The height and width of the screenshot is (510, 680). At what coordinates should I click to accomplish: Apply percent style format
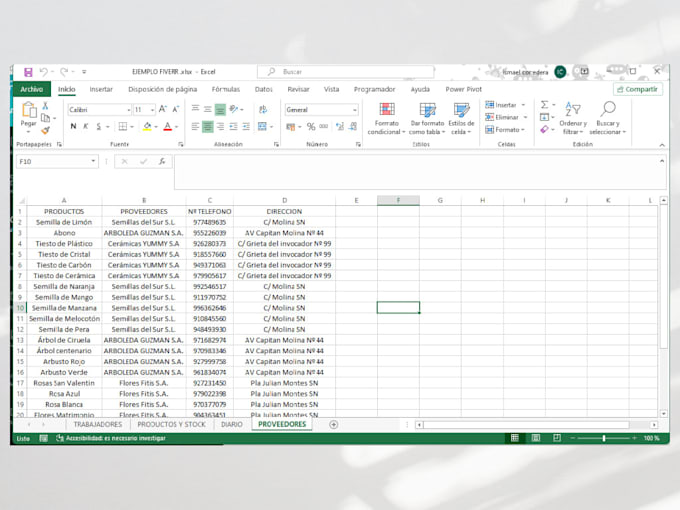tap(311, 127)
